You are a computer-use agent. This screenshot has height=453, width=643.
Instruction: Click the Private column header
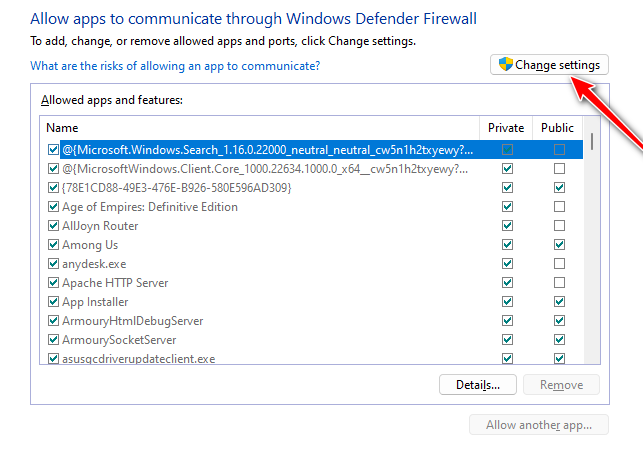(x=506, y=128)
